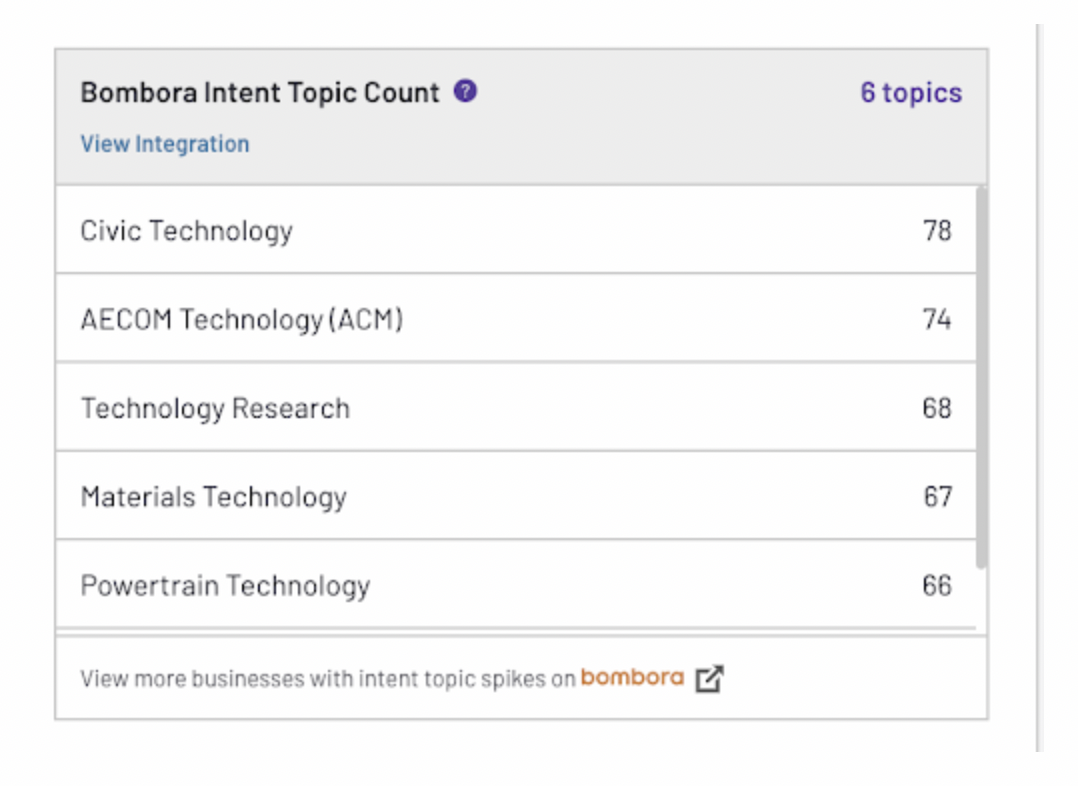This screenshot has width=1078, height=786.
Task: Select the Technology Research topic row
Action: click(215, 409)
